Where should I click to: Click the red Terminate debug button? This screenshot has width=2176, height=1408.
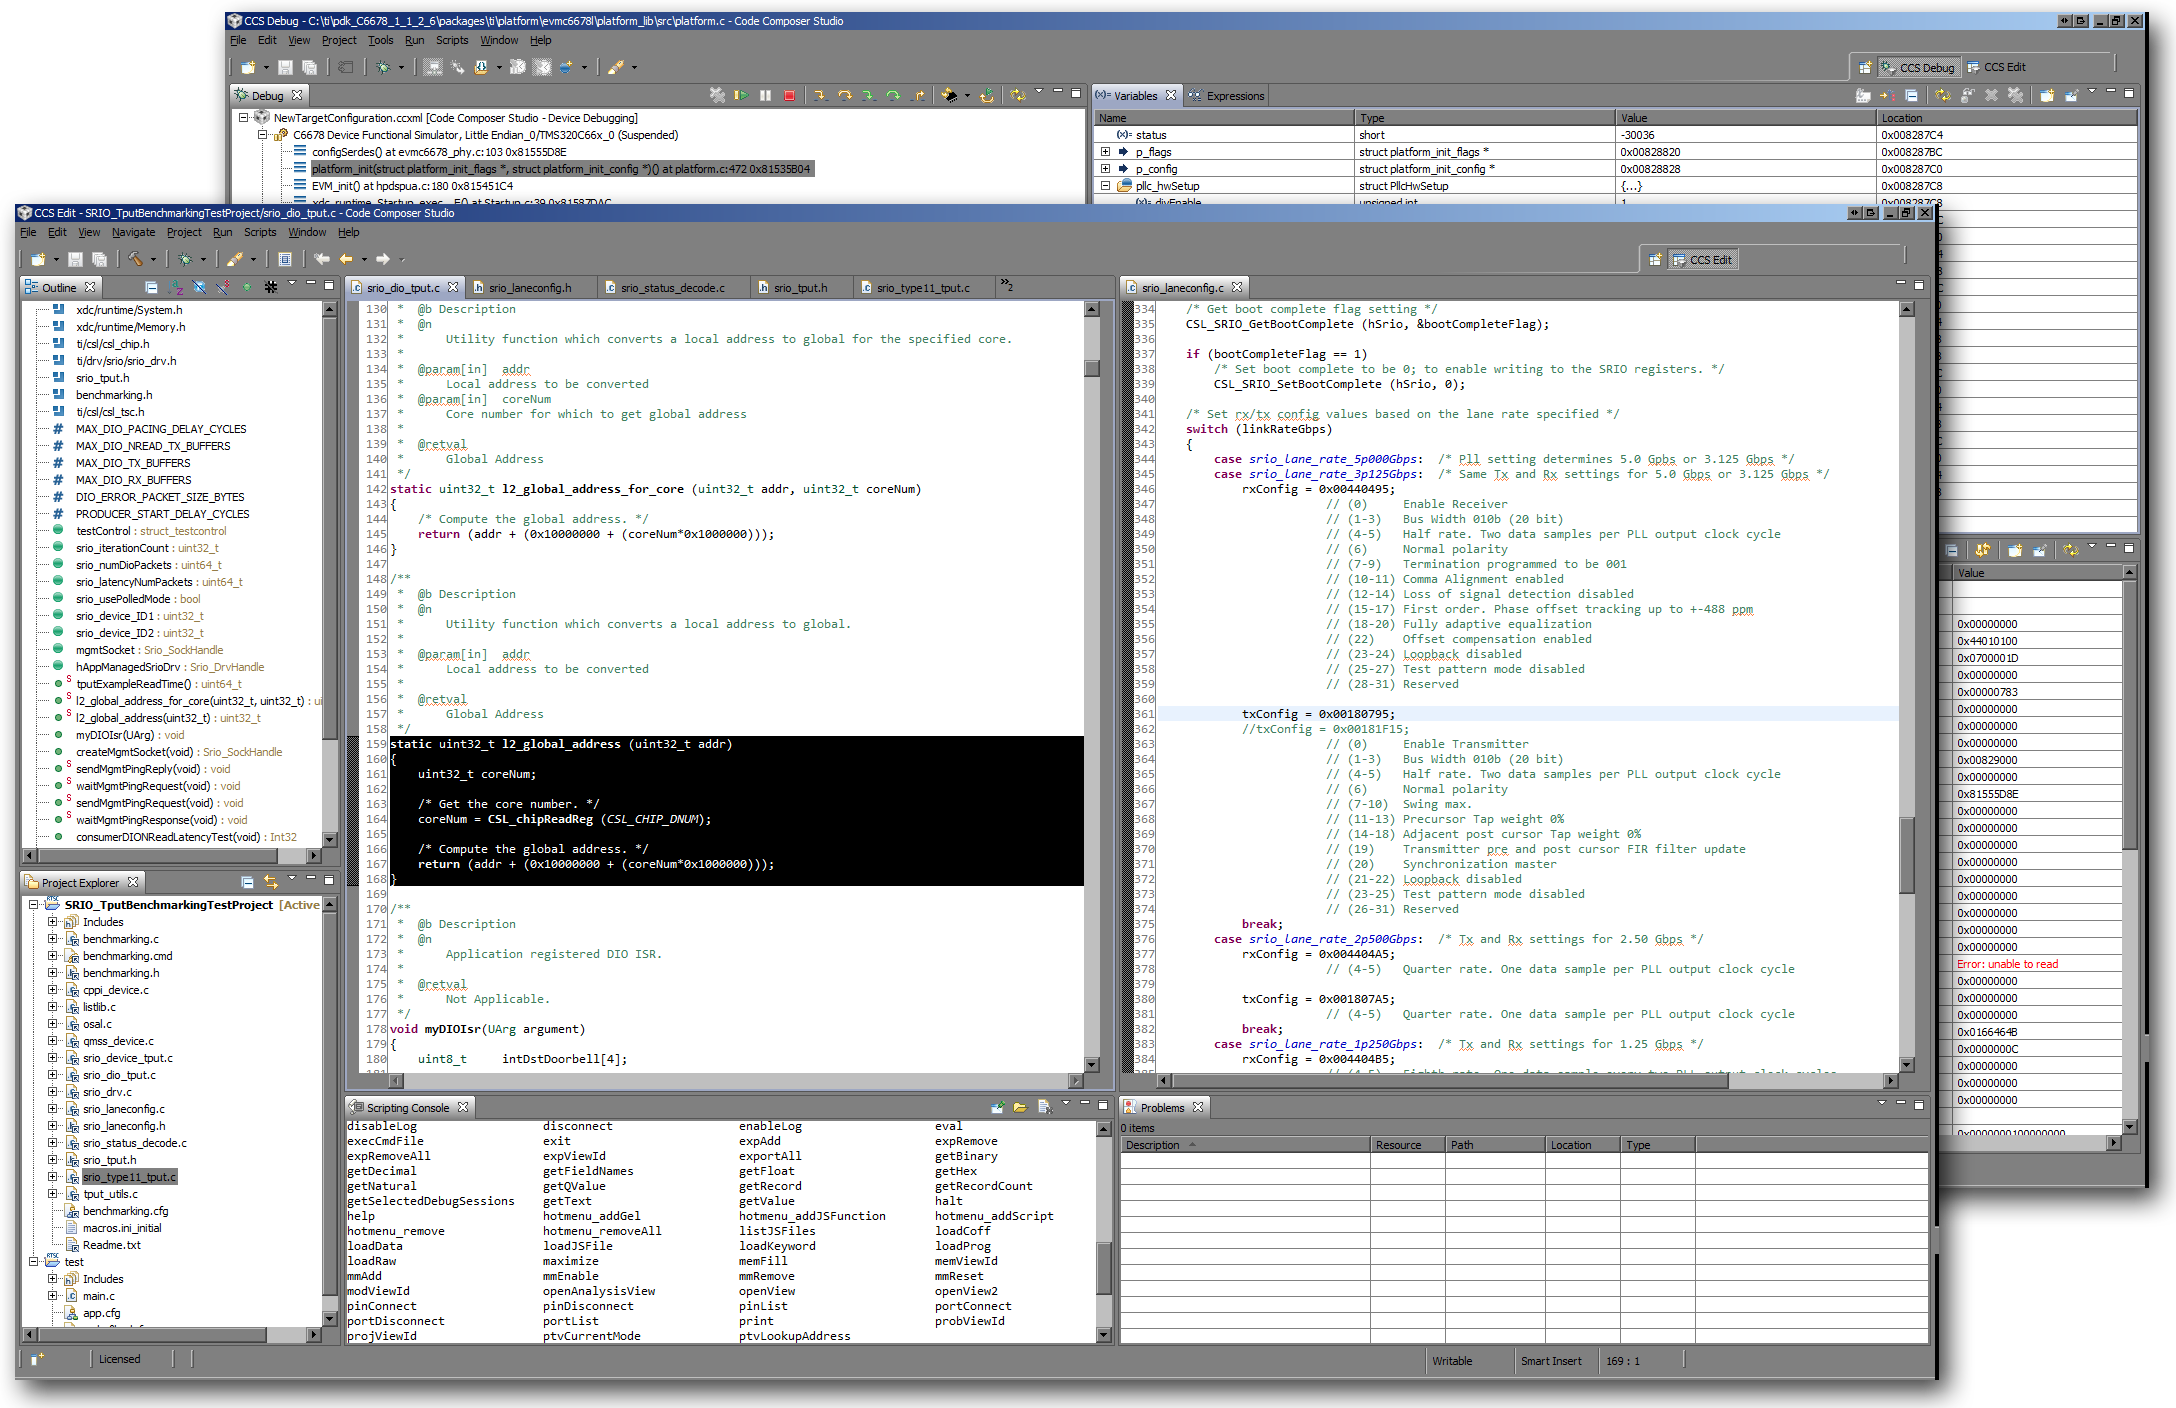tap(789, 95)
